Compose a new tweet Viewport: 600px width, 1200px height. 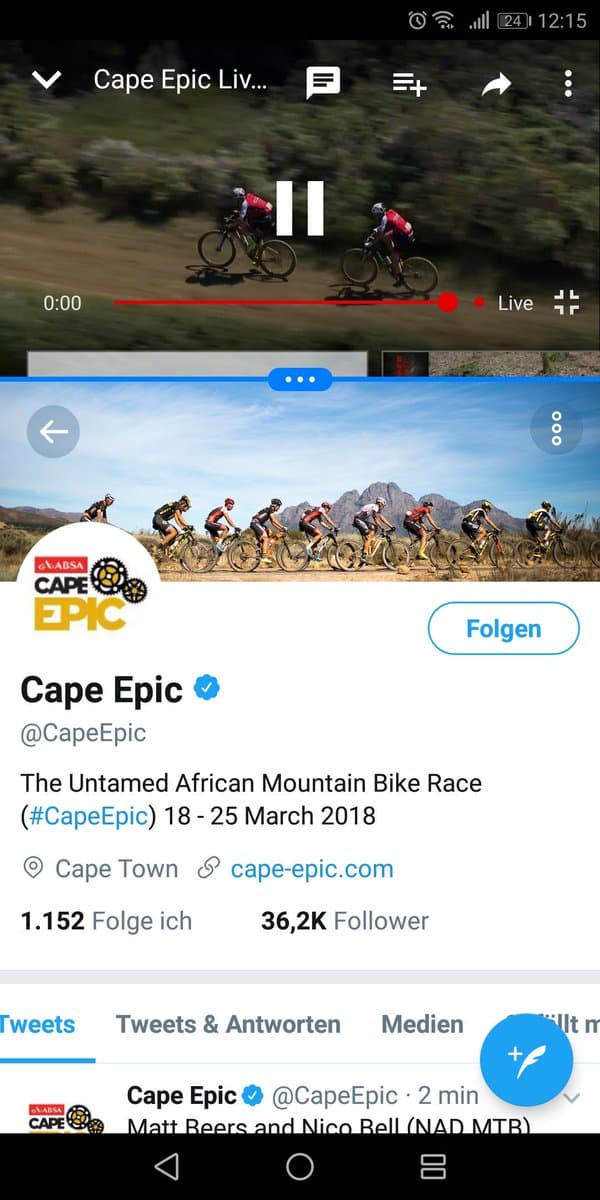[x=526, y=1059]
